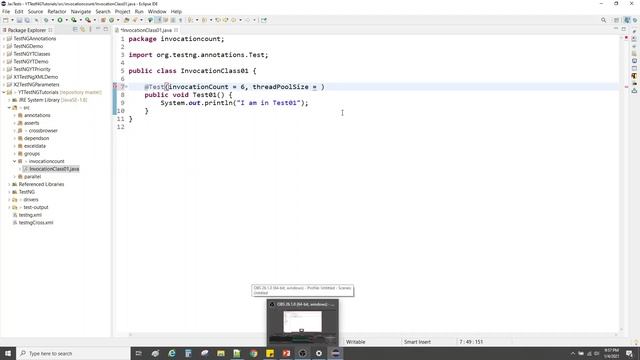640x360 pixels.
Task: Select InvocationClass01.java in the tree
Action: point(54,169)
